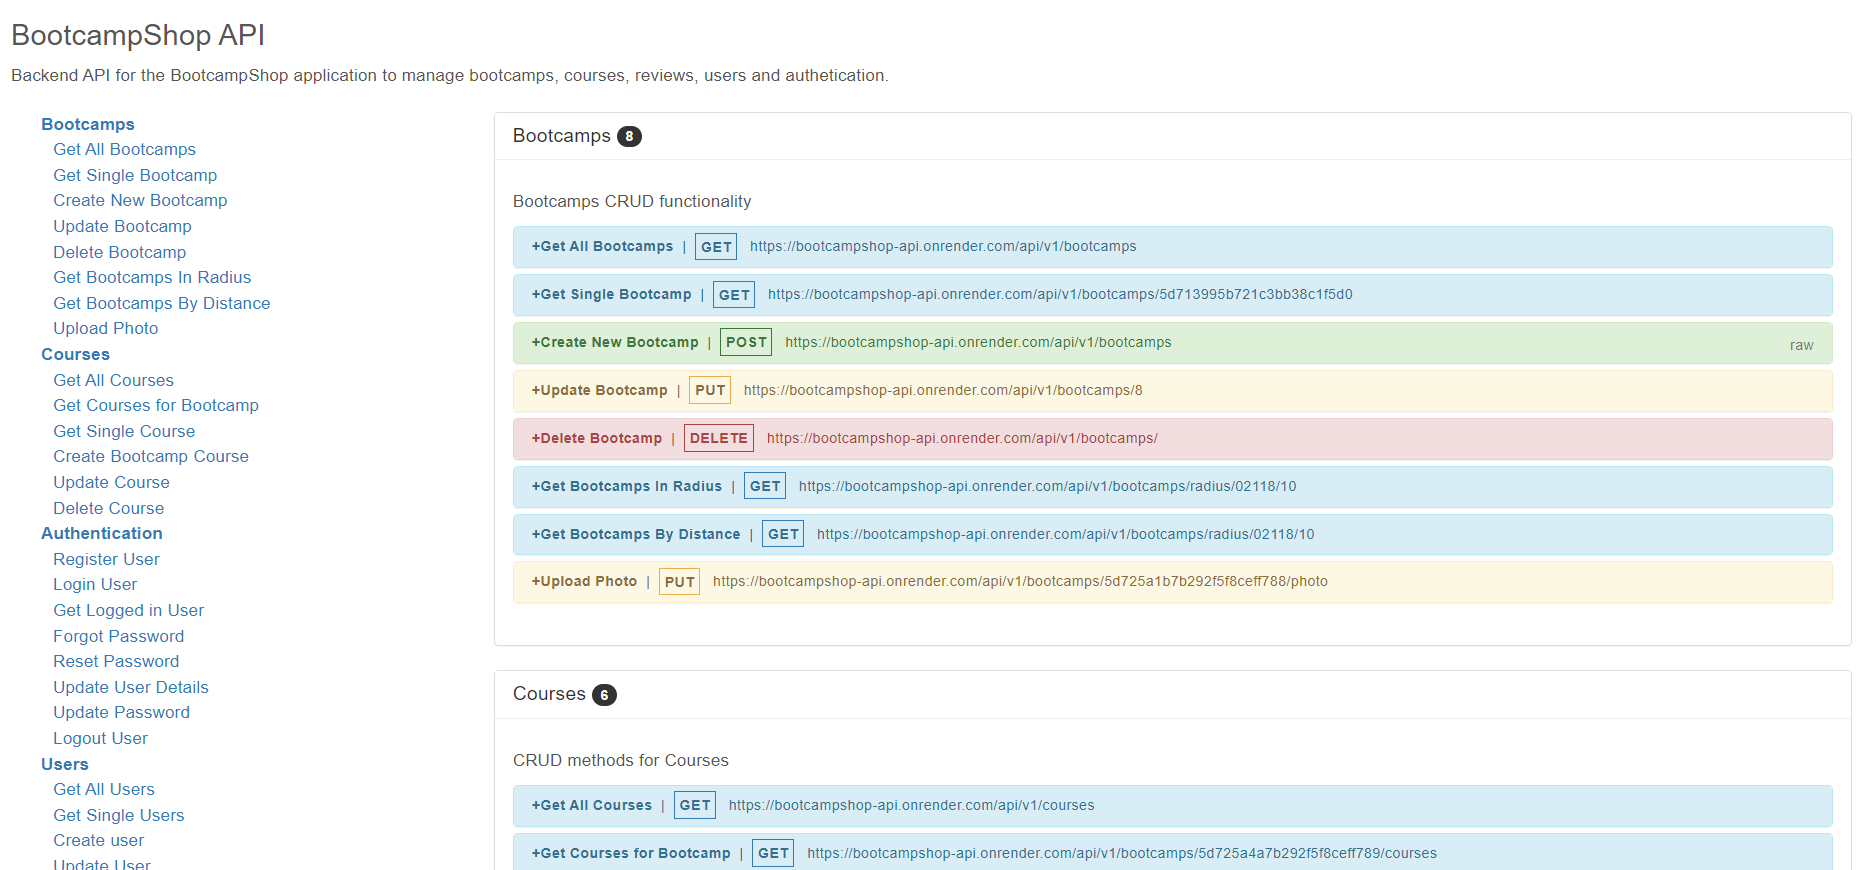Go to Get All Bootcamps sidebar link

coord(124,149)
